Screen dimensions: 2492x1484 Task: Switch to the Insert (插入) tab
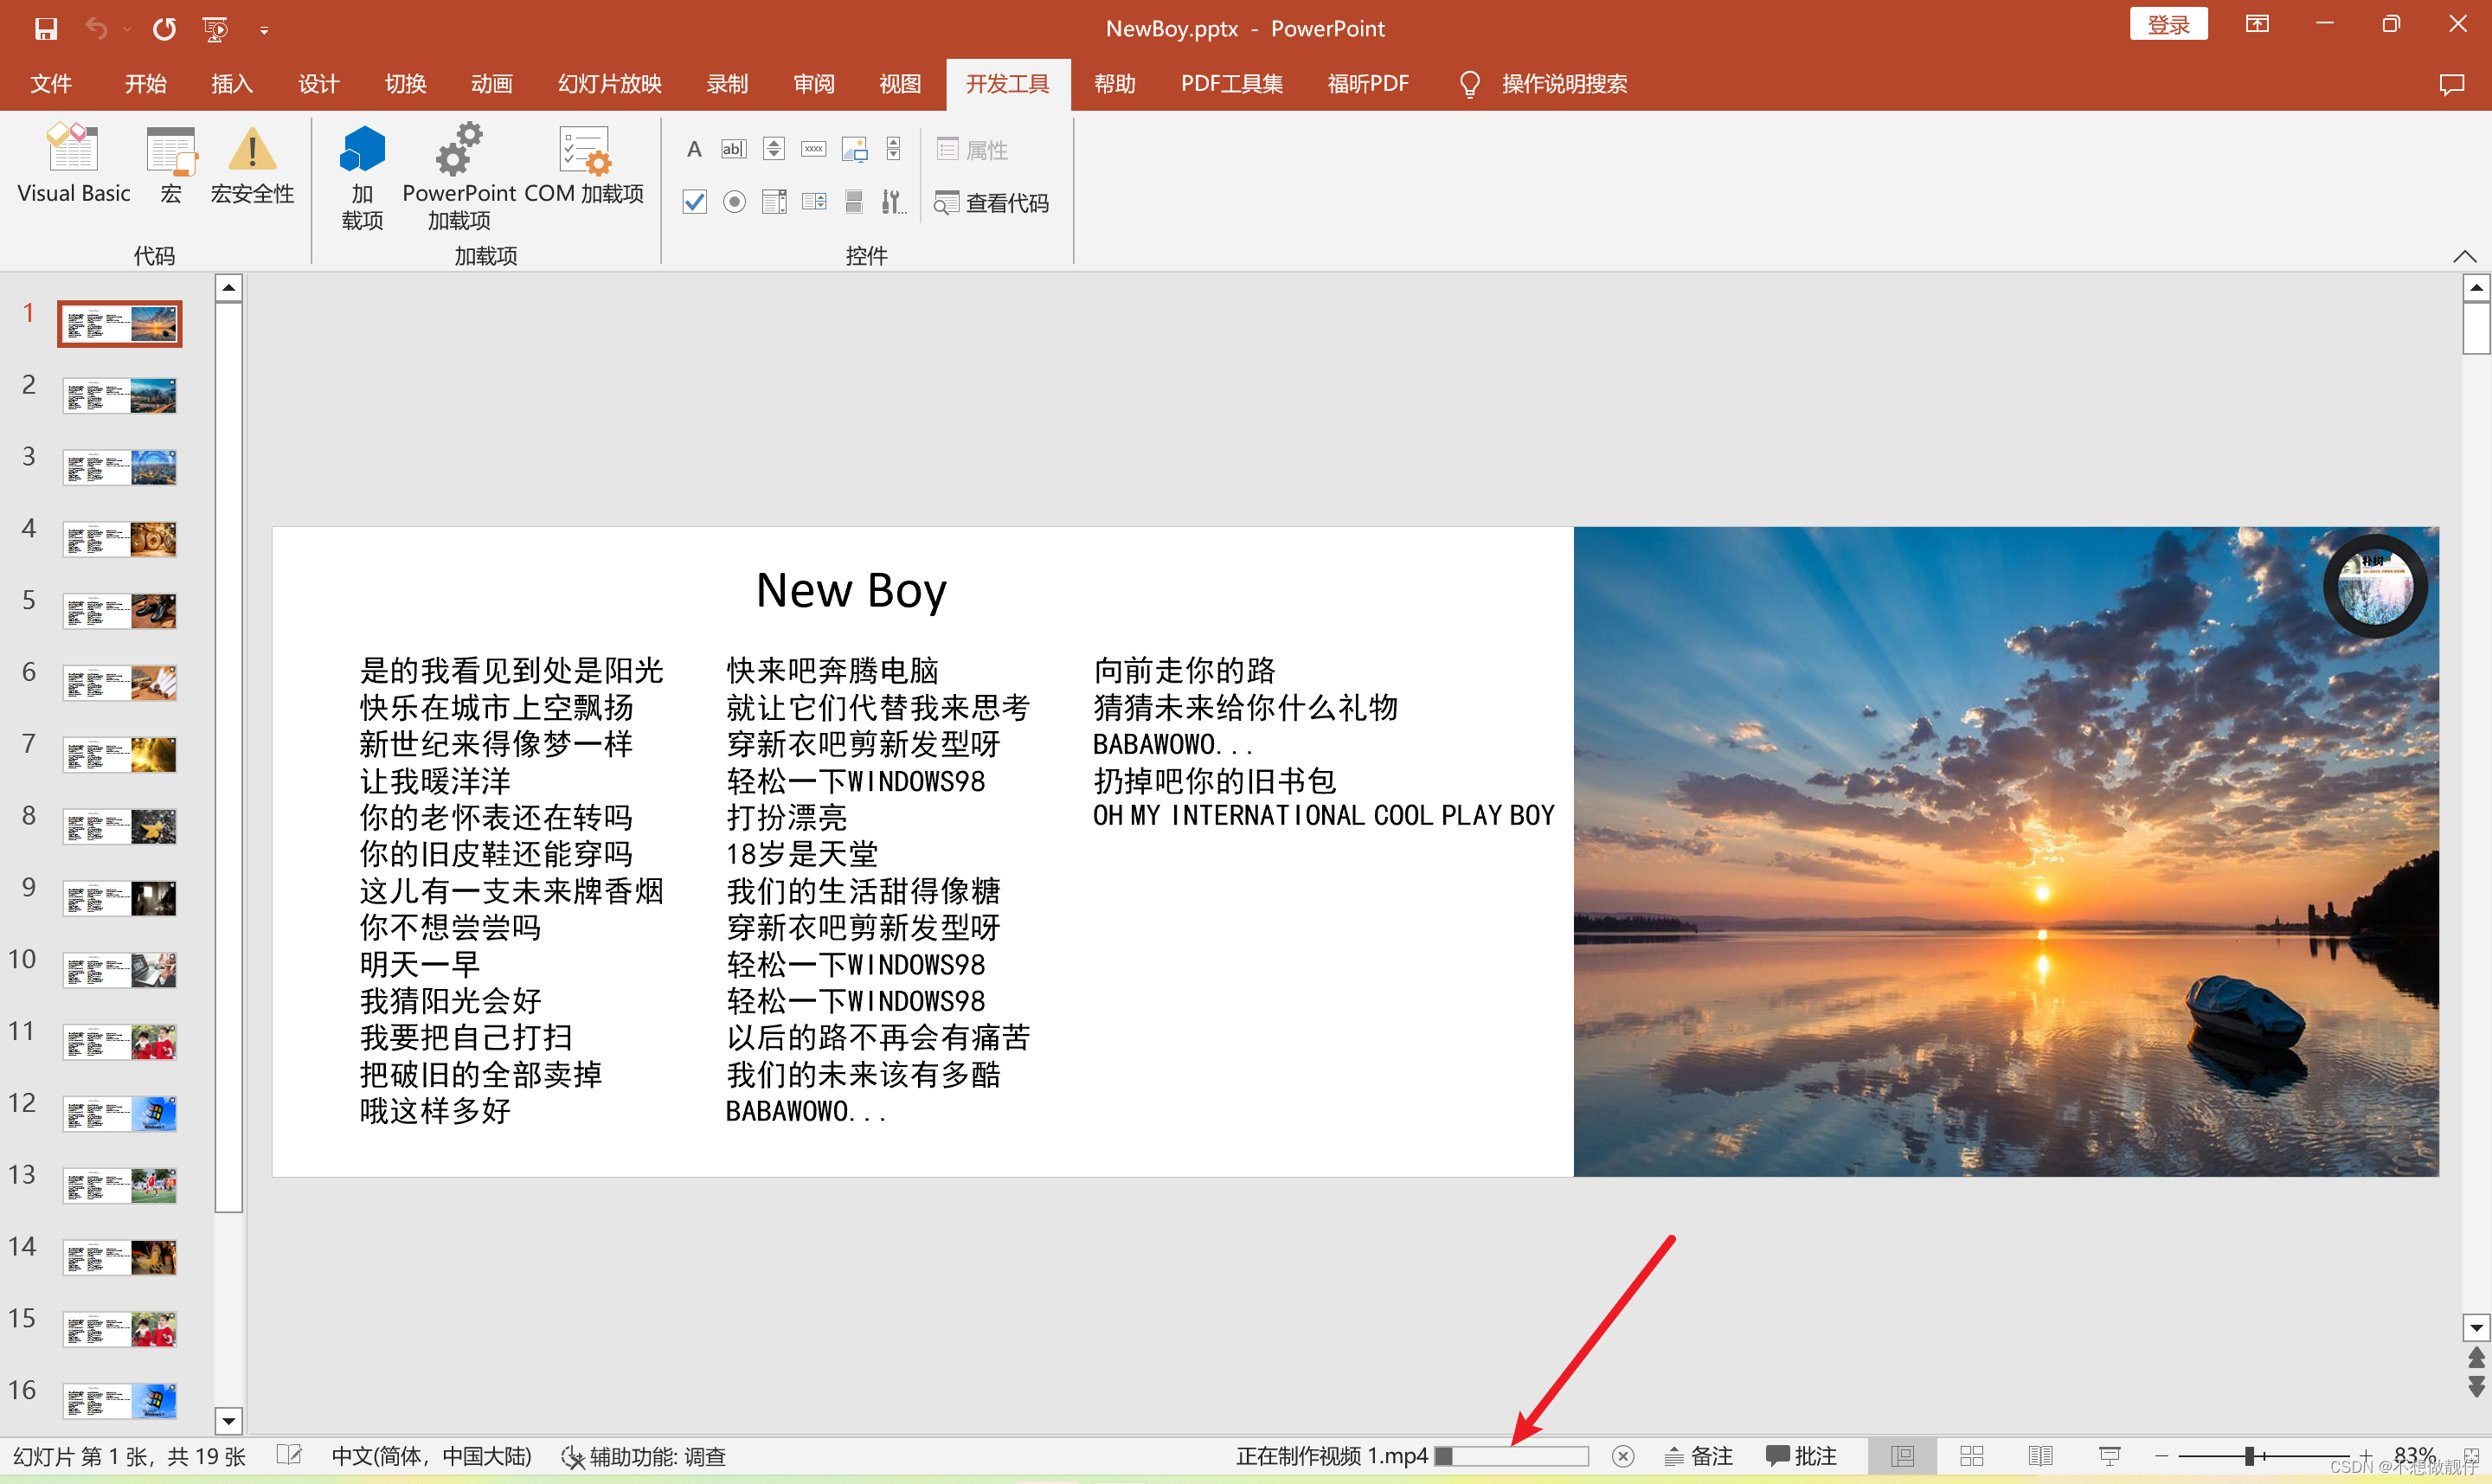click(x=232, y=84)
